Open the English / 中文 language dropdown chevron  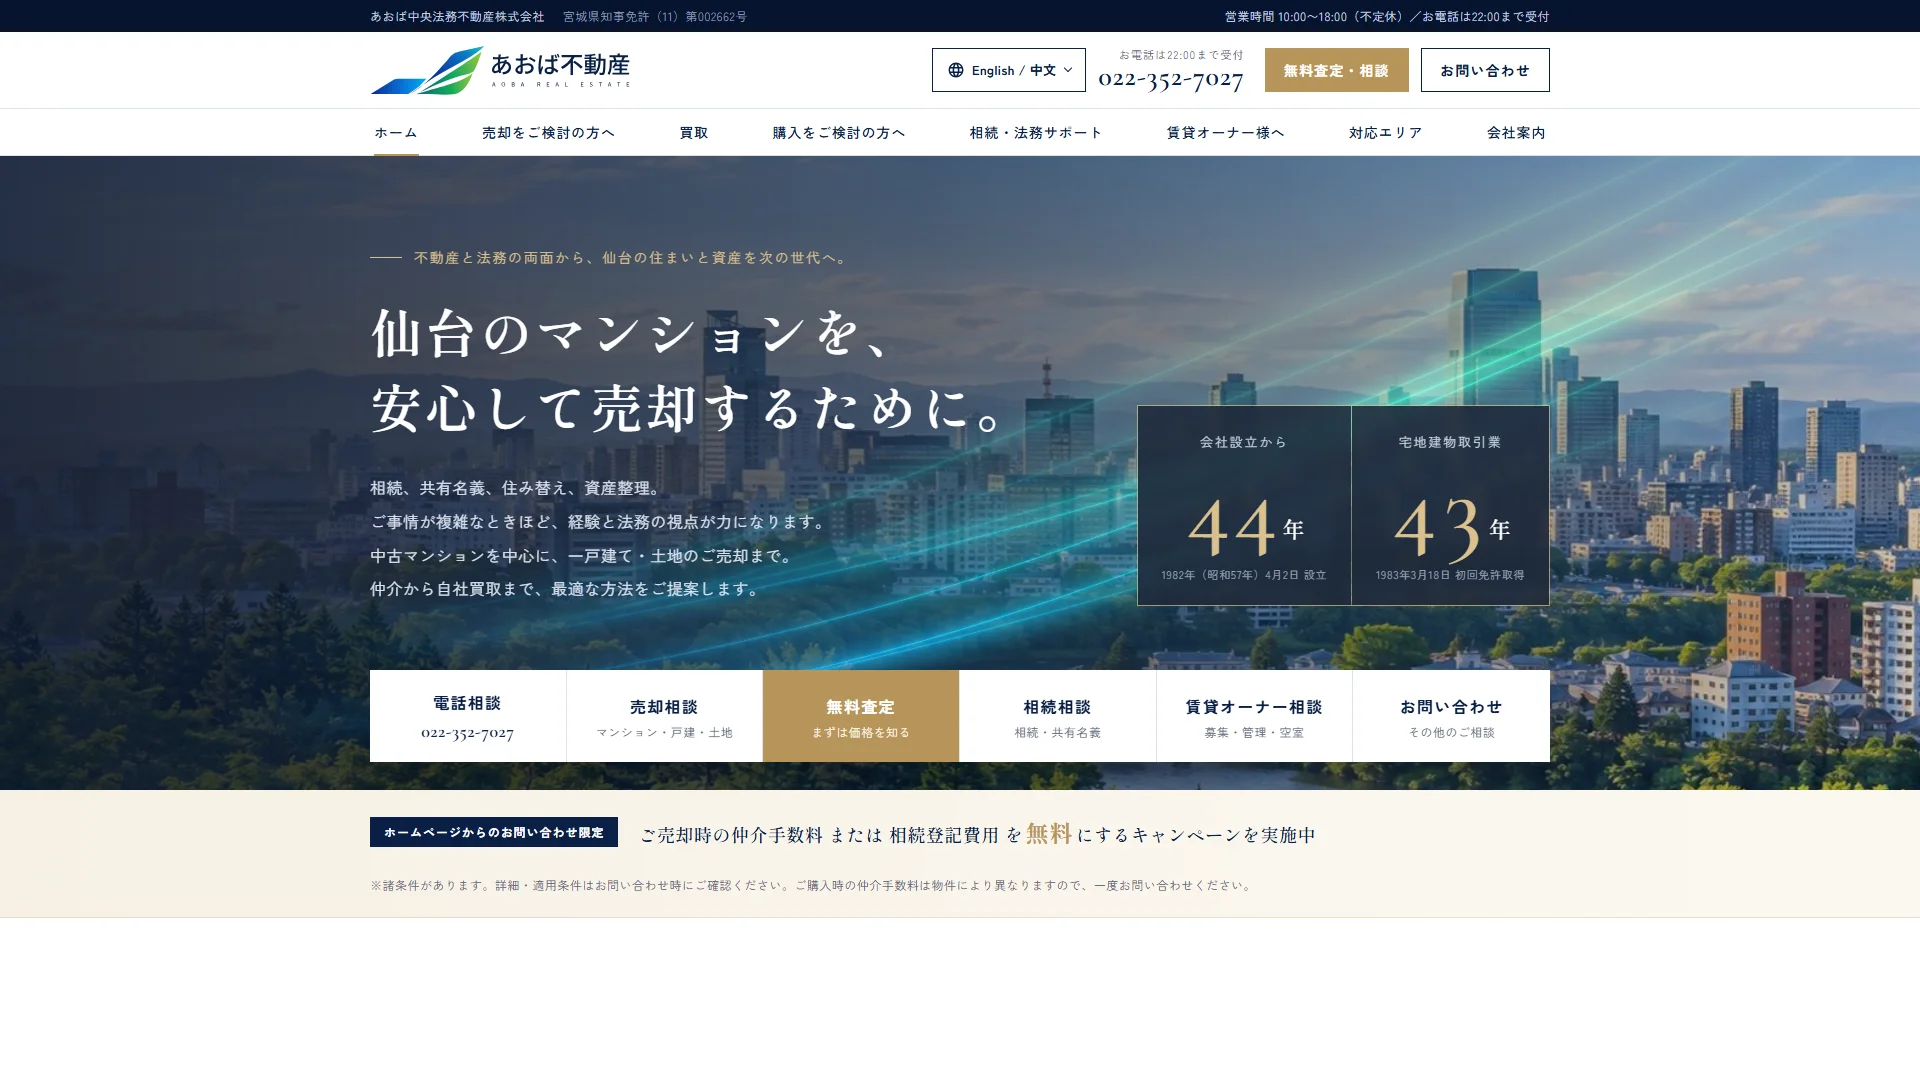(x=1068, y=70)
